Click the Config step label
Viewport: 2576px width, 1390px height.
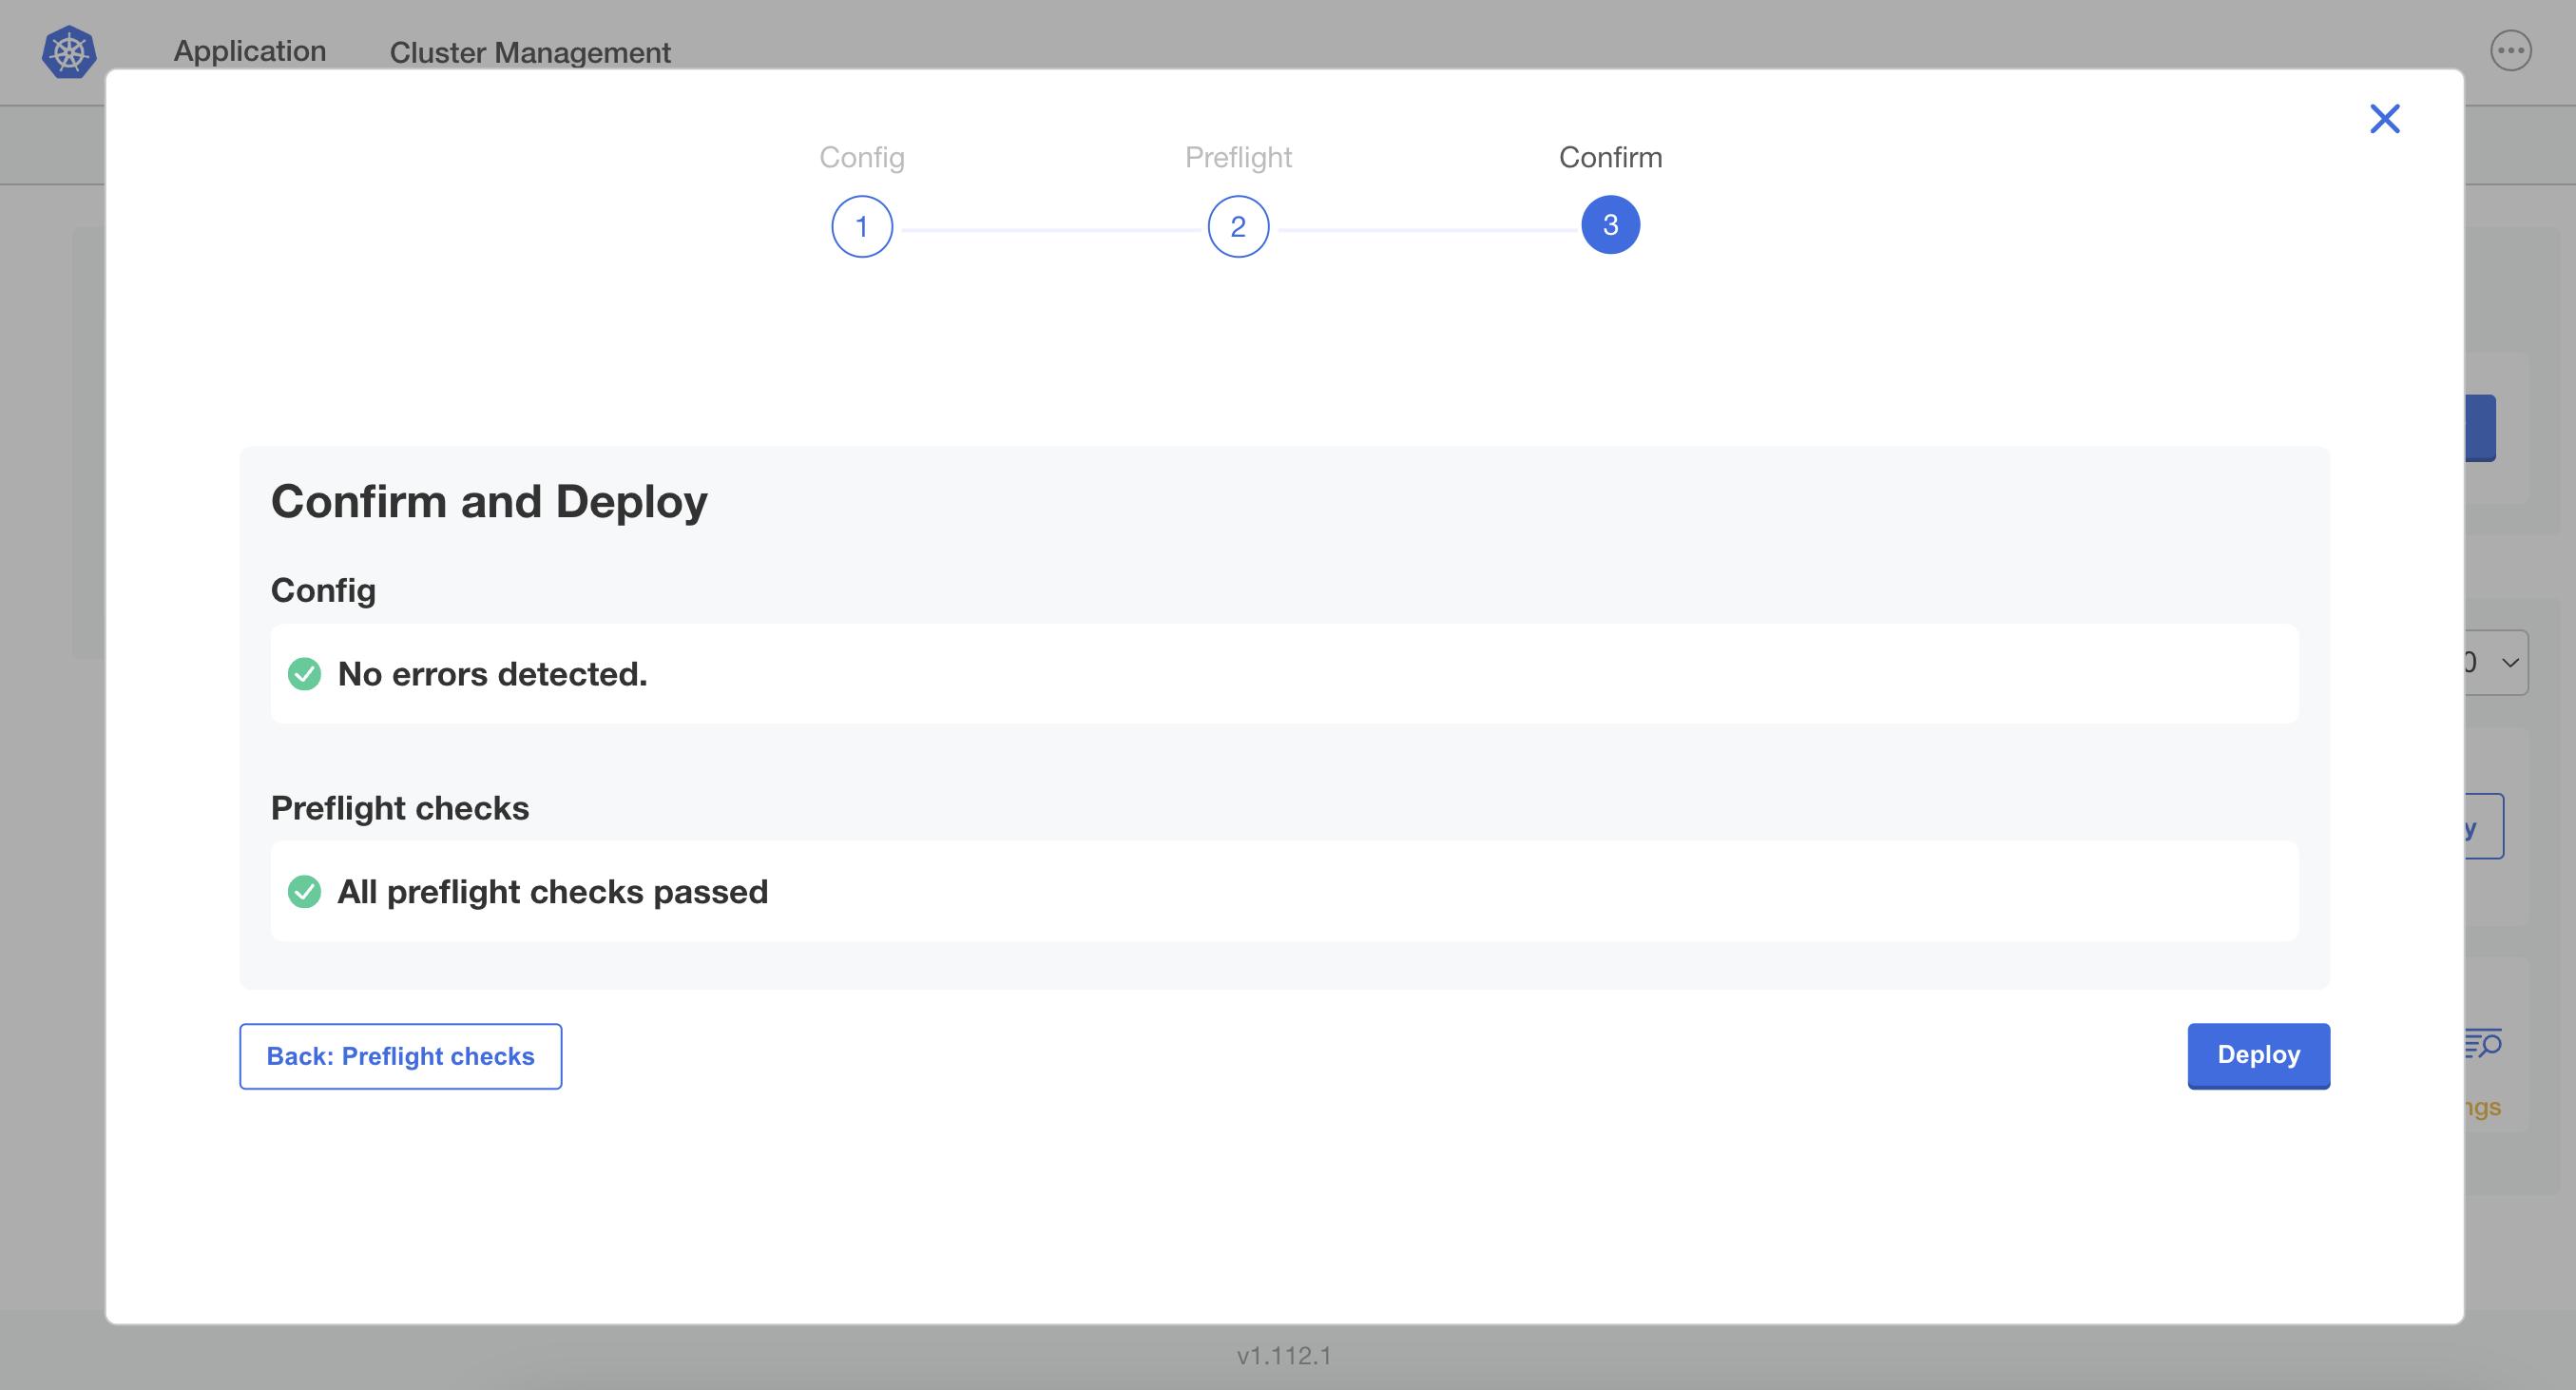coord(861,157)
